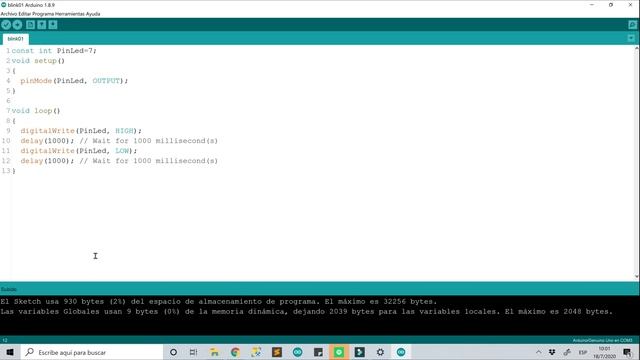640x360 pixels.
Task: Switch to the first Arduino taskbar icon
Action: point(298,352)
